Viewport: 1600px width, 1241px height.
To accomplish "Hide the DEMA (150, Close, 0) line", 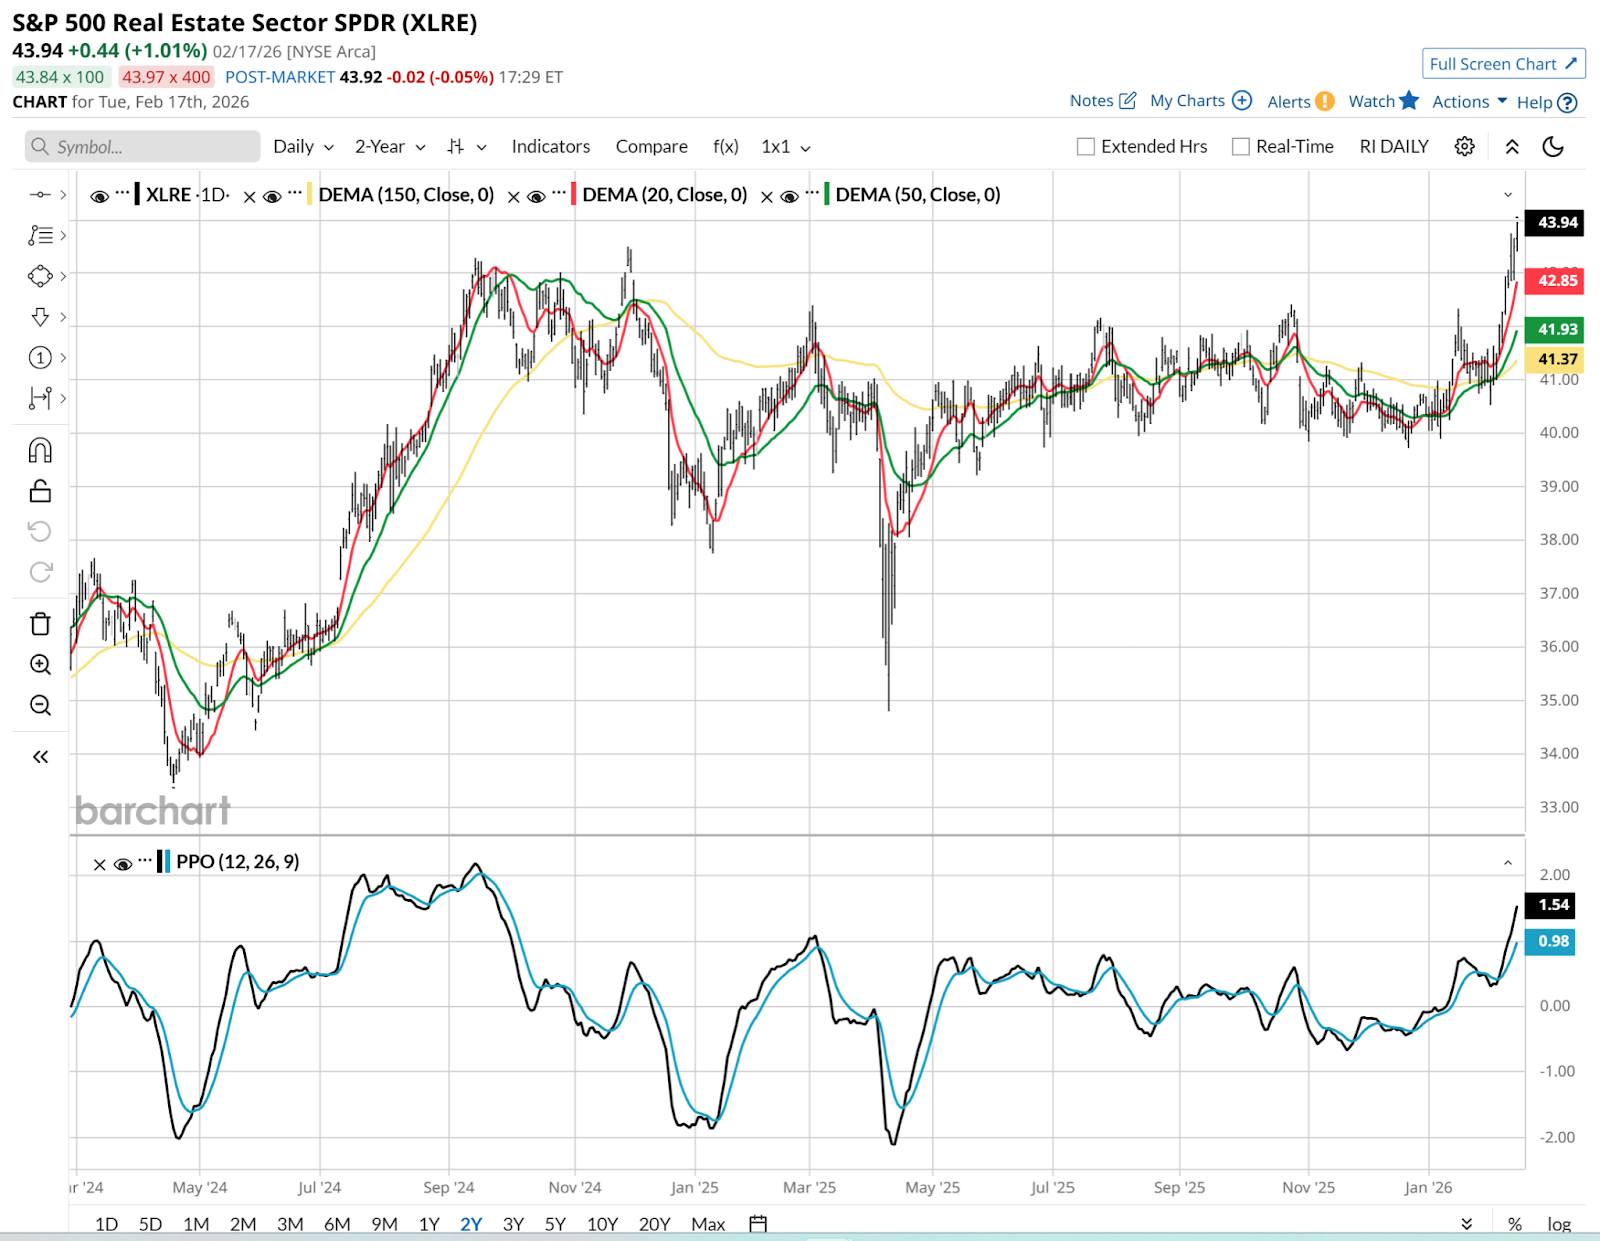I will point(272,197).
